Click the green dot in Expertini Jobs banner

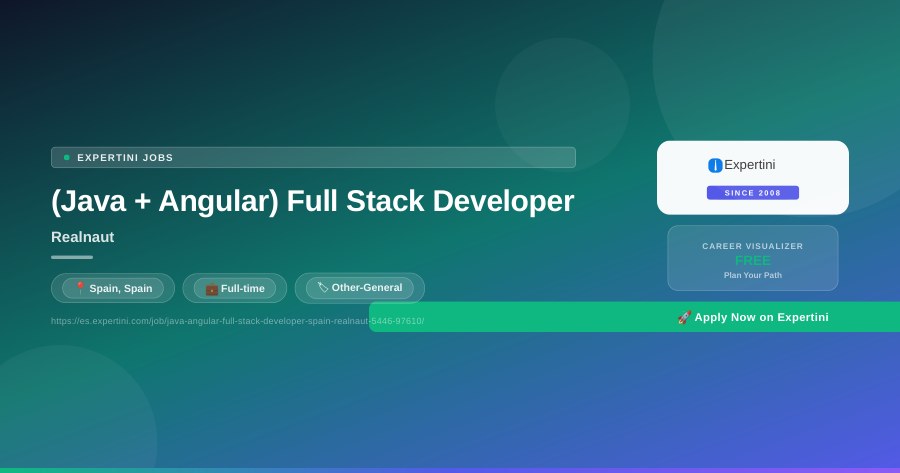[x=67, y=157]
